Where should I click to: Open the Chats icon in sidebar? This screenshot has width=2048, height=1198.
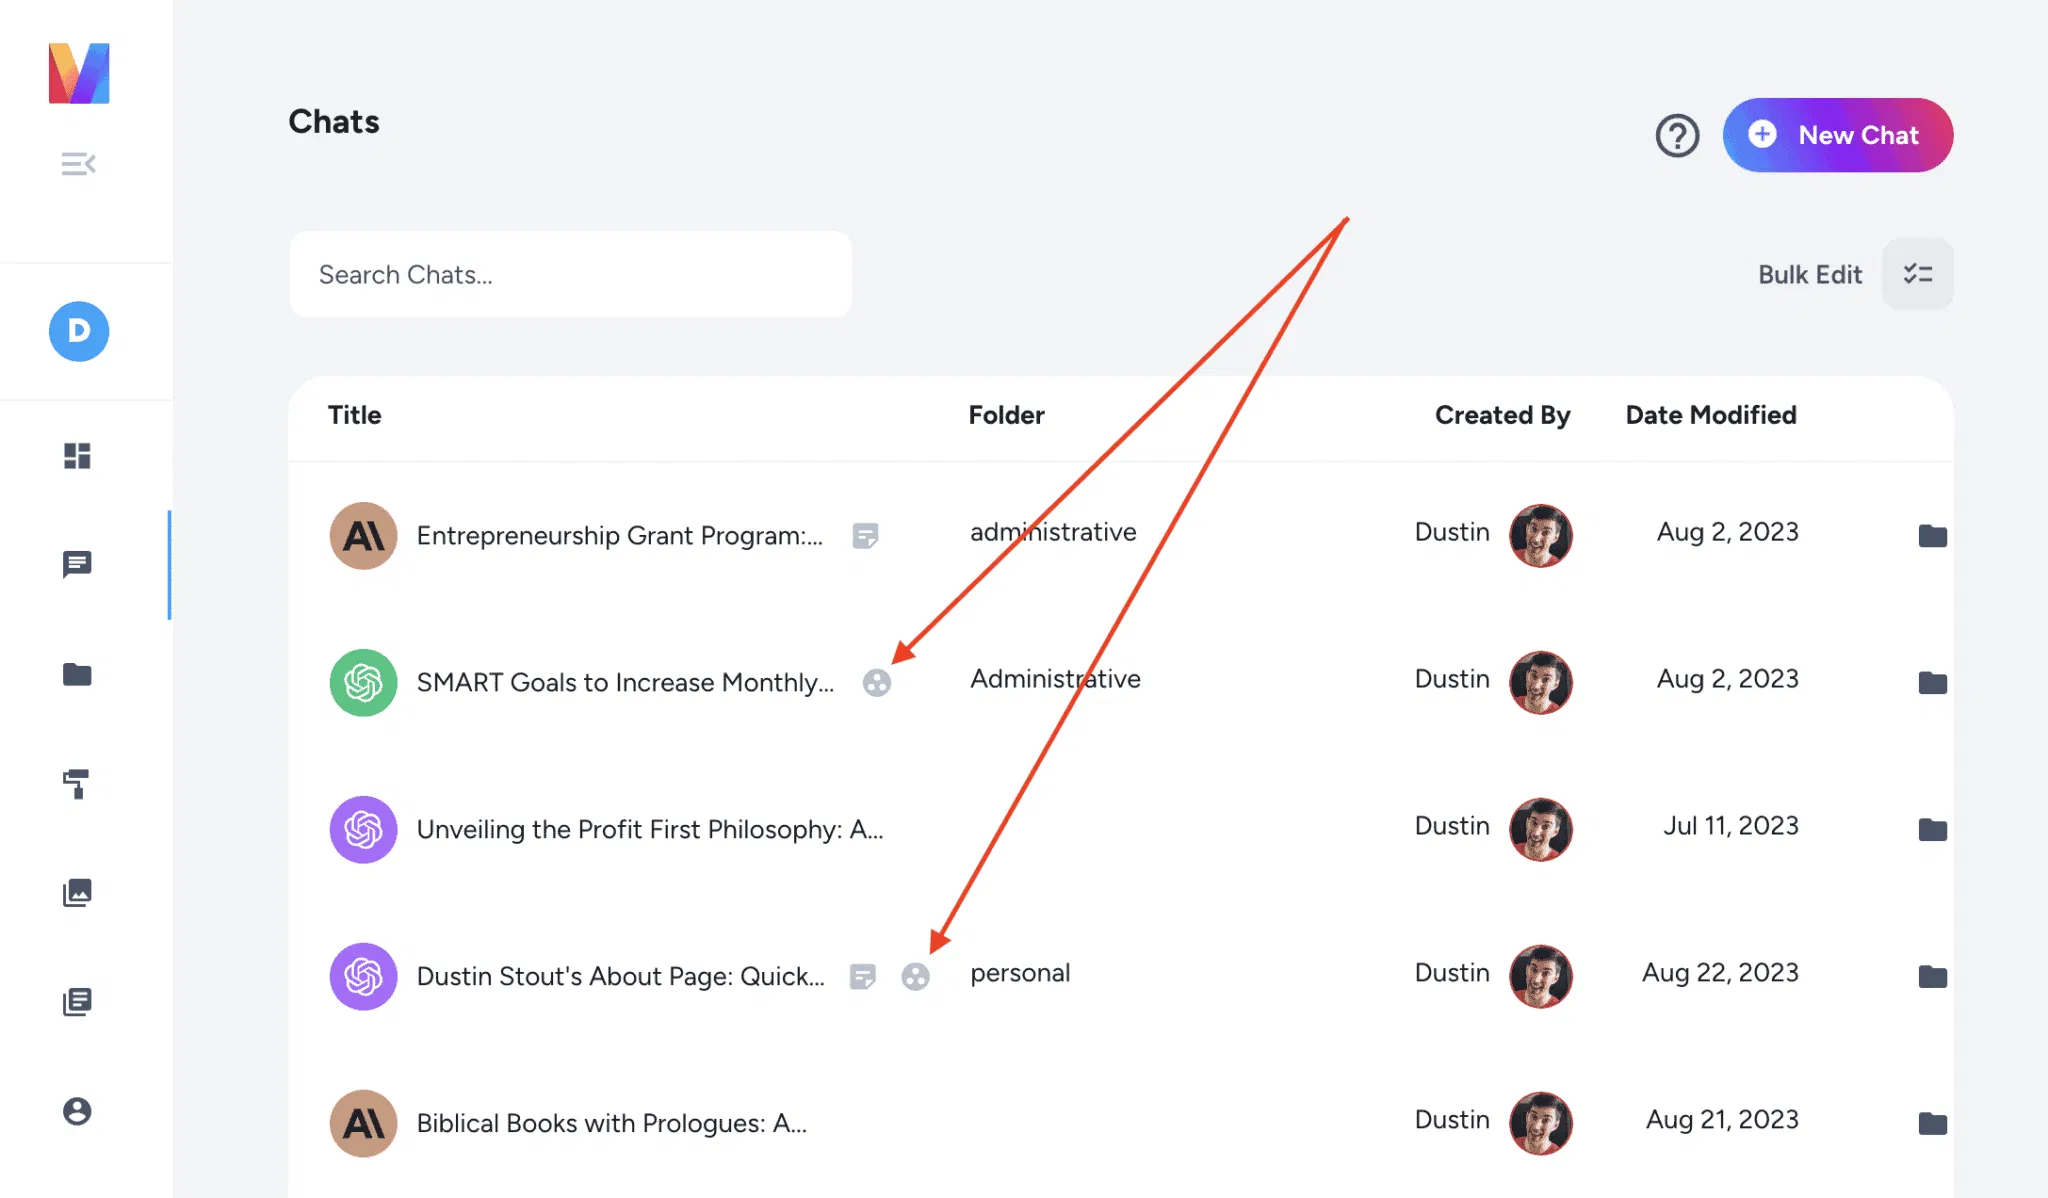[77, 564]
